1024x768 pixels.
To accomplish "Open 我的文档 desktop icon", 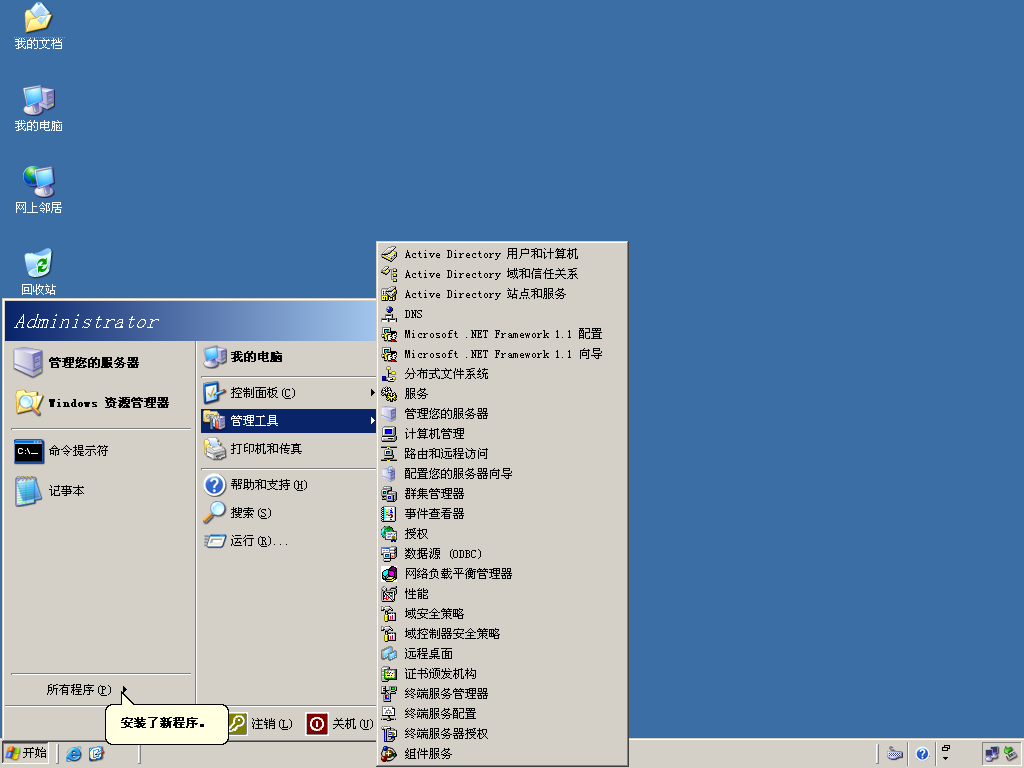I will [x=39, y=27].
